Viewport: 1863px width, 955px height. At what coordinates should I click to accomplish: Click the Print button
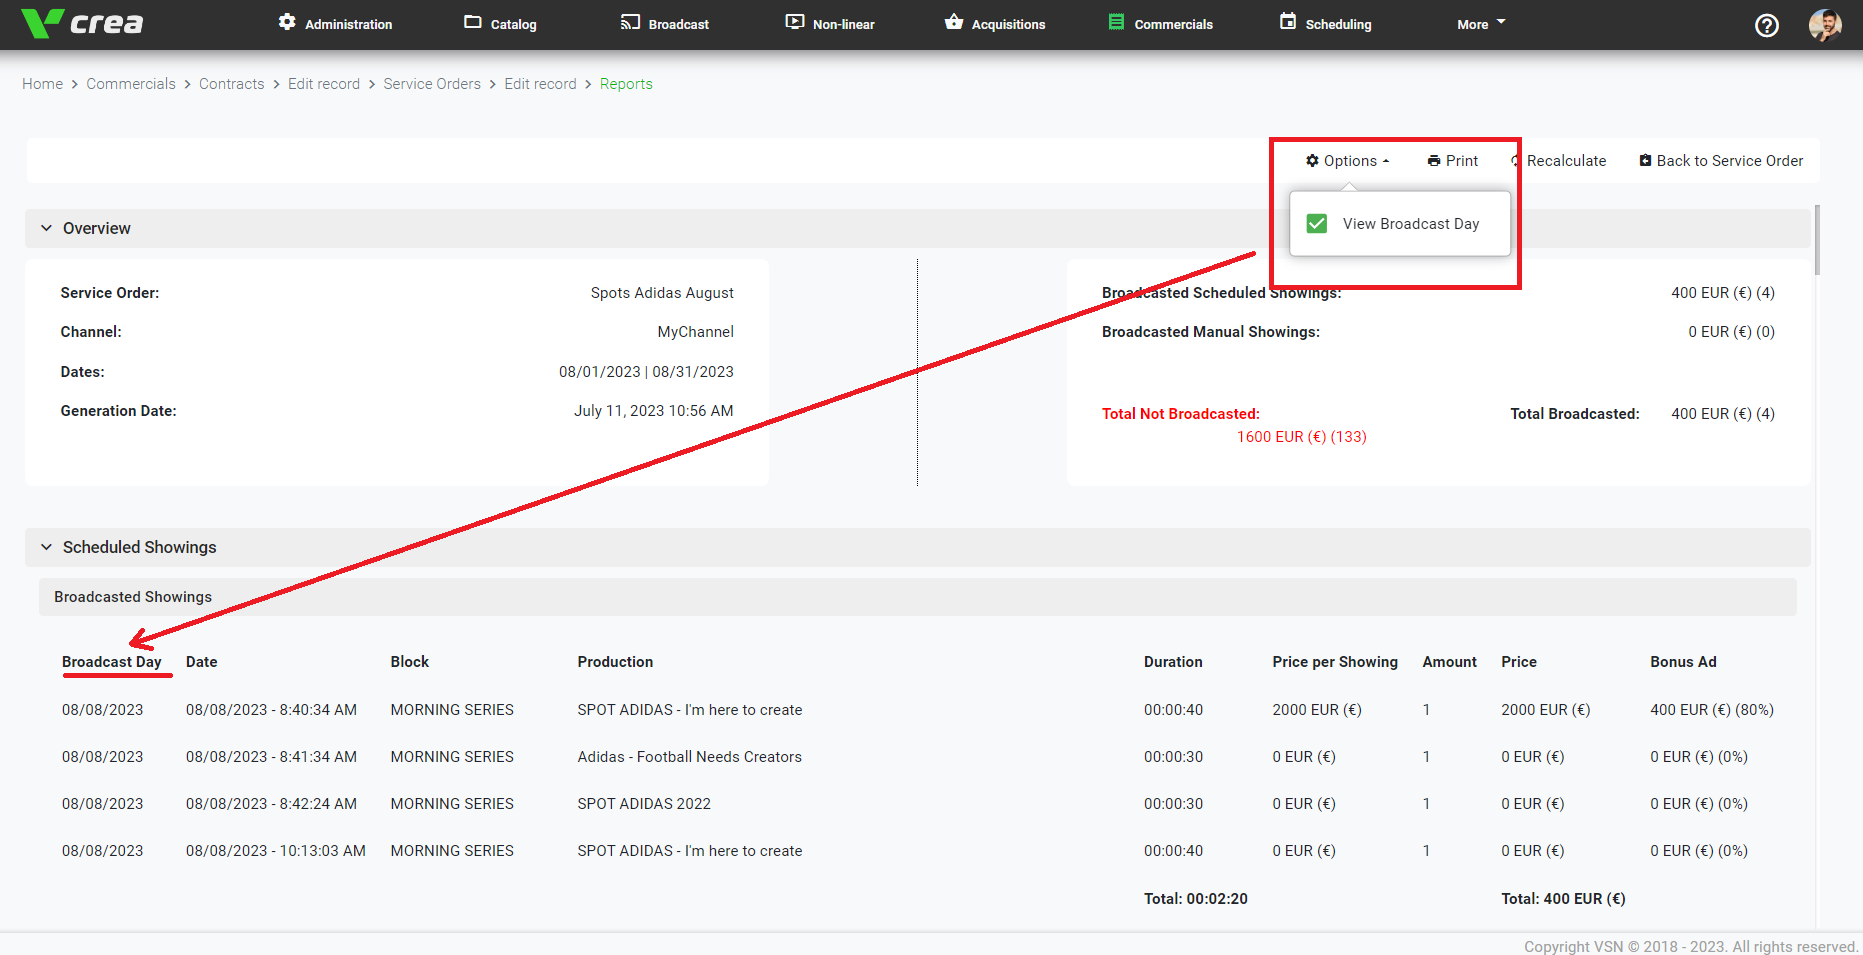pos(1453,160)
